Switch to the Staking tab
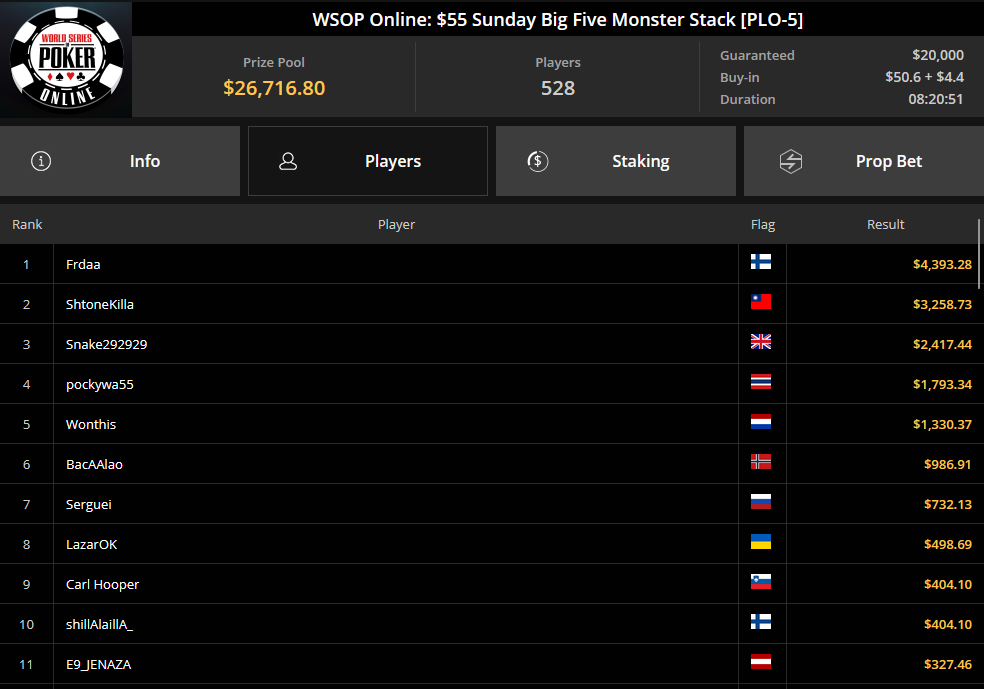 click(616, 161)
